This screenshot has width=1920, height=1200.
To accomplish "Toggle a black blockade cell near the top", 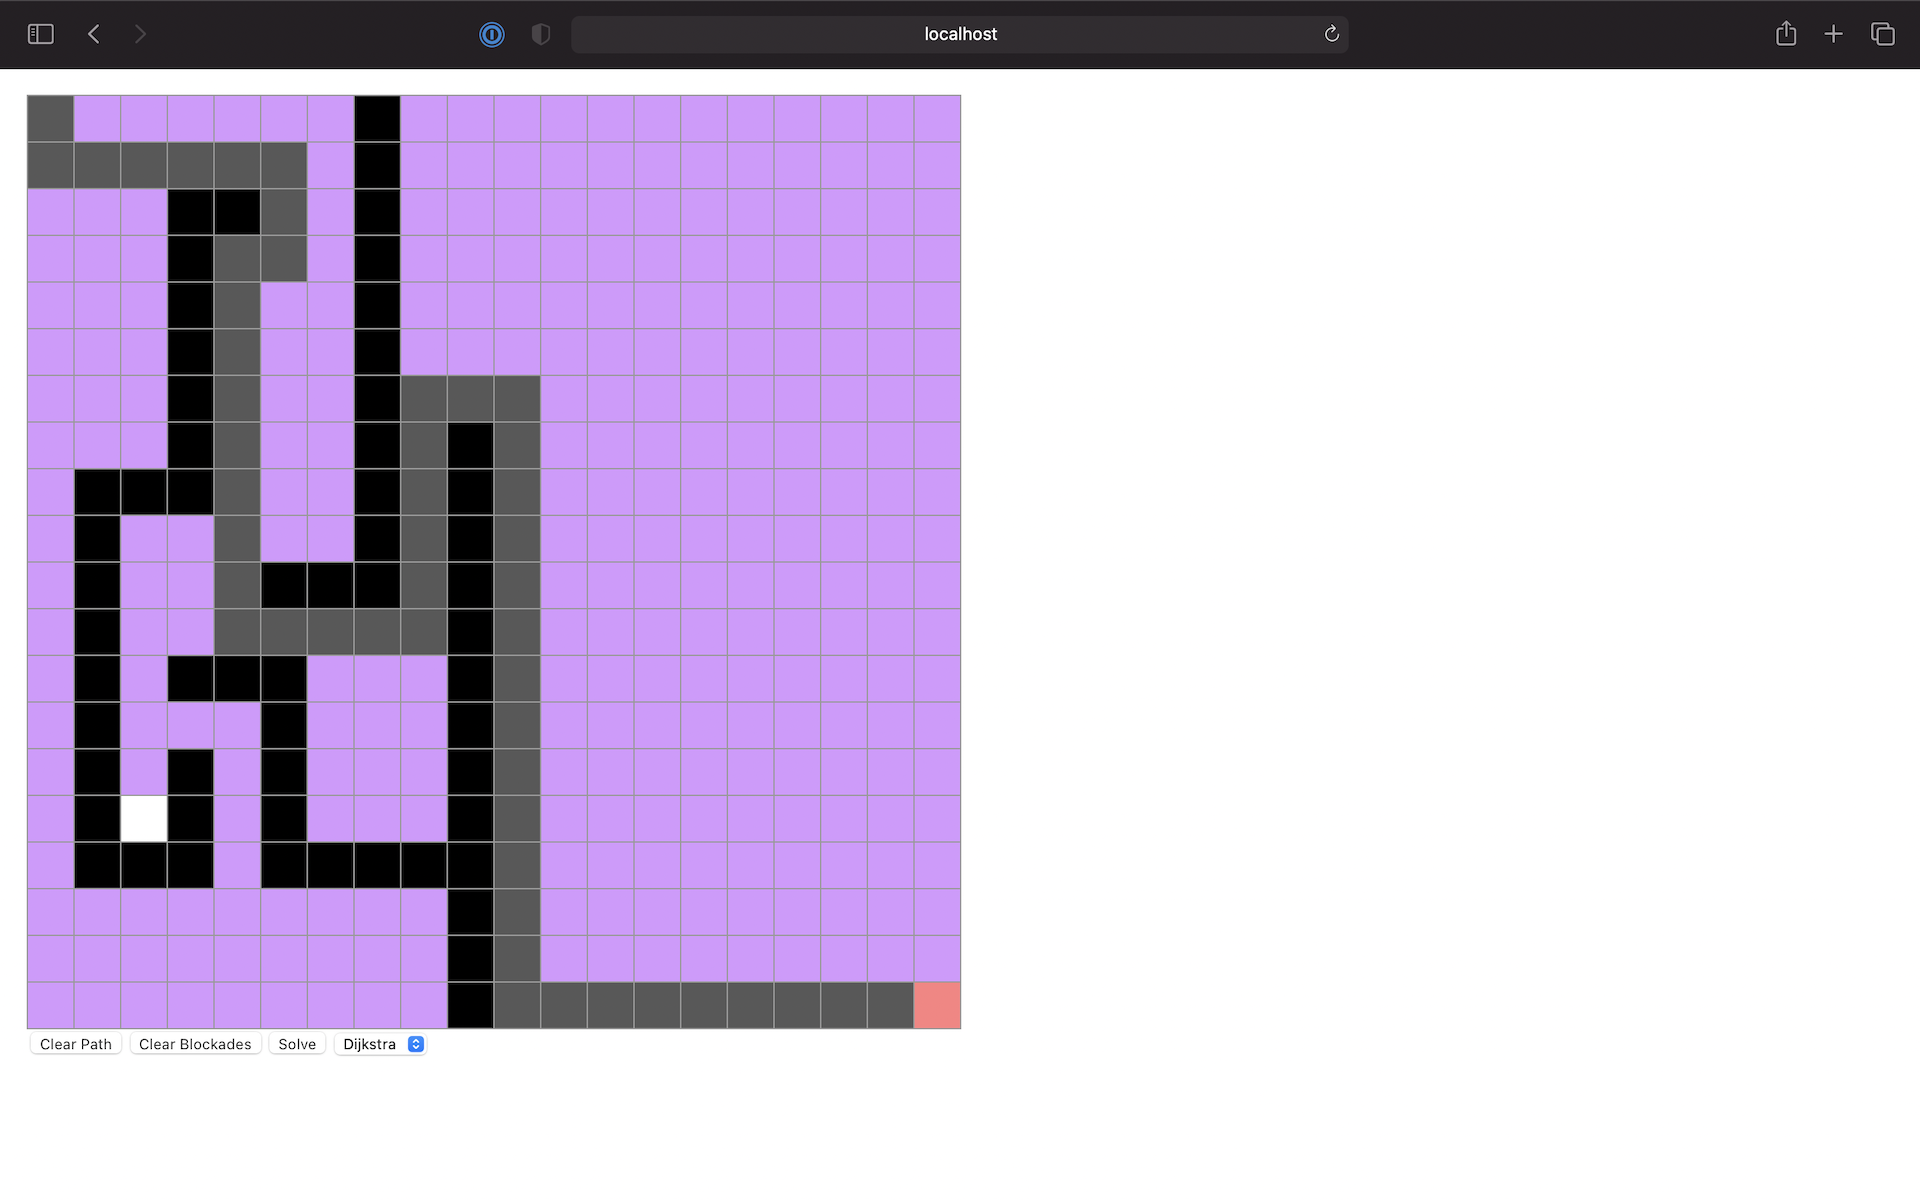I will (x=377, y=118).
